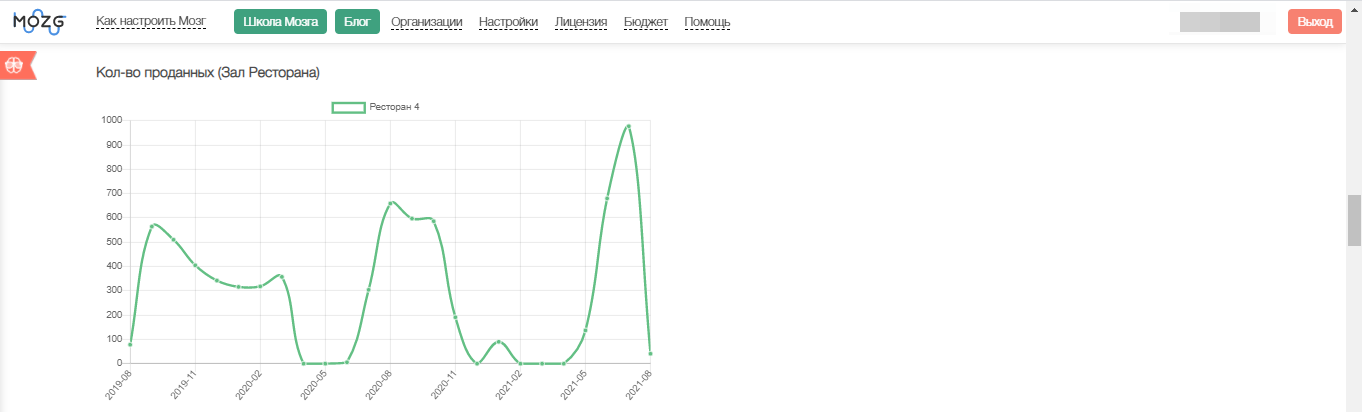Click the vertical page scrollbar thumb

[1354, 220]
